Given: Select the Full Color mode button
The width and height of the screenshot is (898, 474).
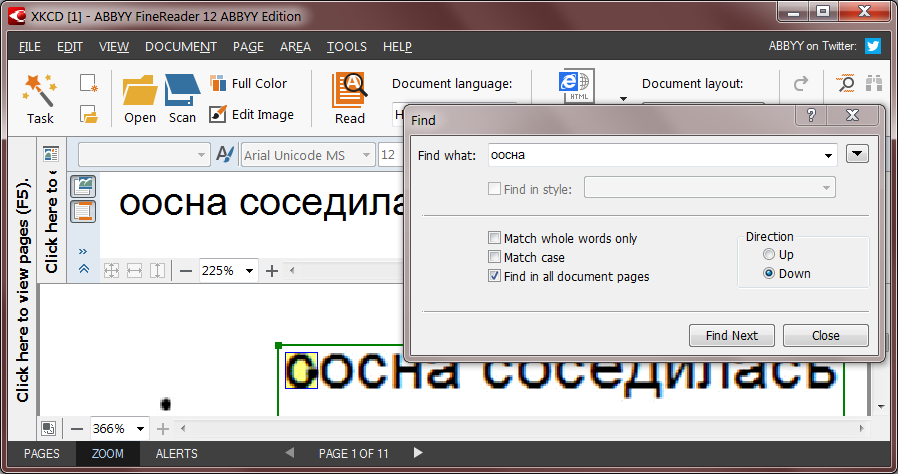Looking at the screenshot, I should [x=249, y=84].
